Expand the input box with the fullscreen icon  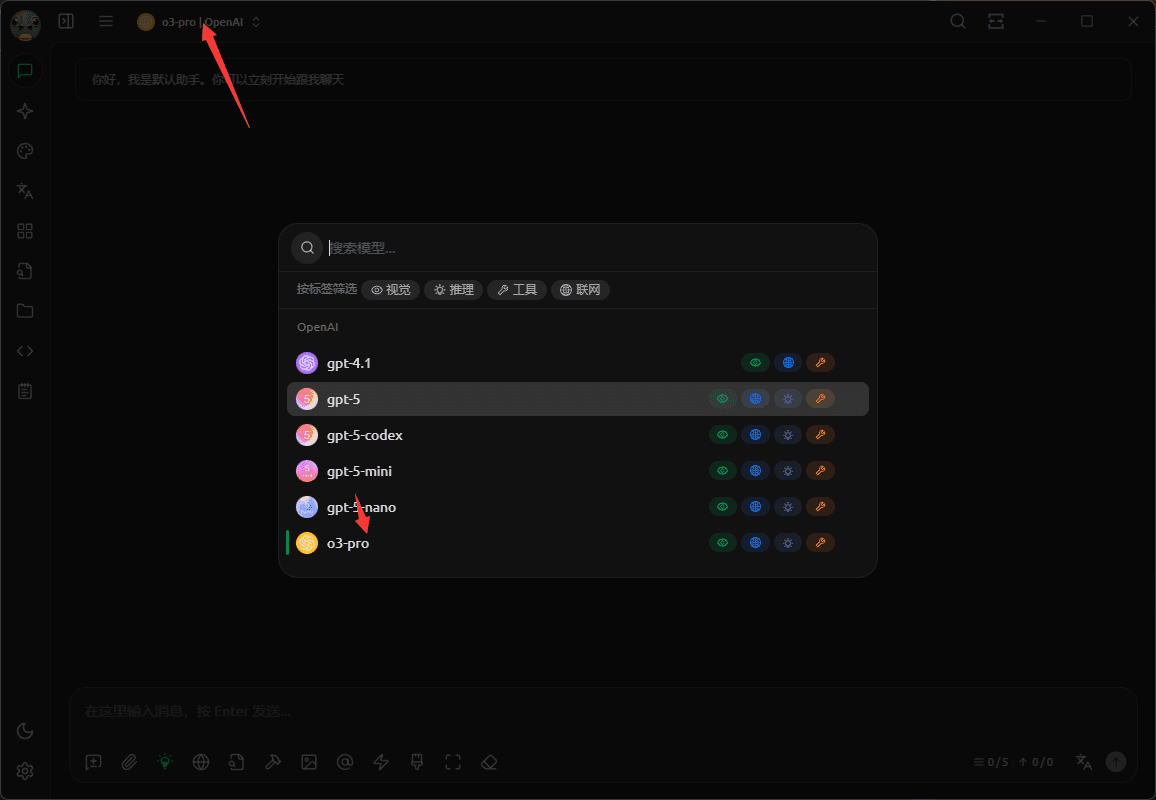(x=453, y=762)
